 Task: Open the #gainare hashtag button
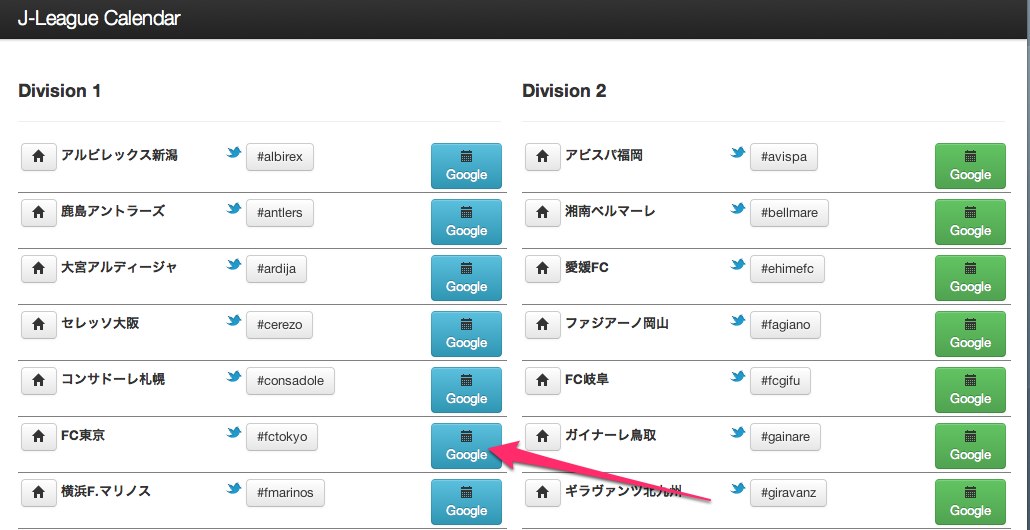(786, 436)
